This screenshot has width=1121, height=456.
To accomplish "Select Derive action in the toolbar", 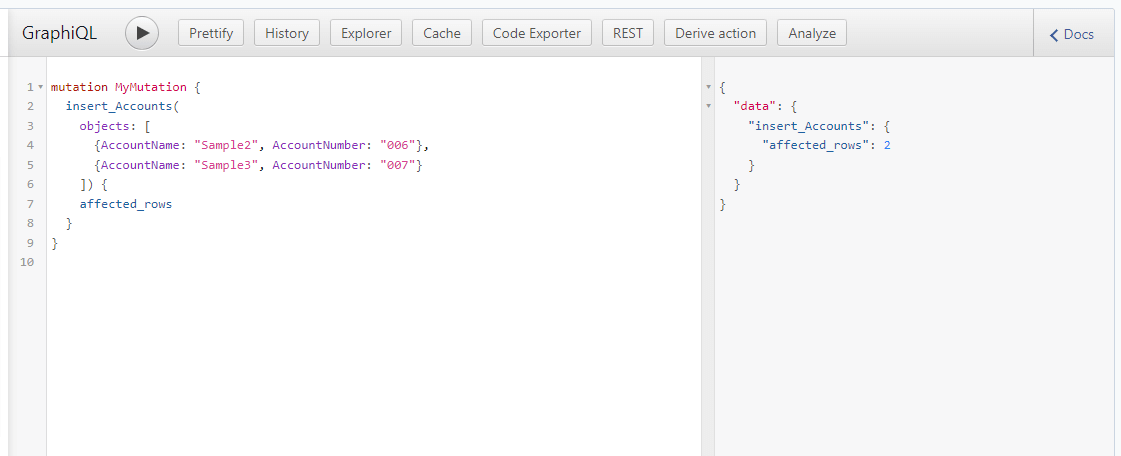I will 715,33.
